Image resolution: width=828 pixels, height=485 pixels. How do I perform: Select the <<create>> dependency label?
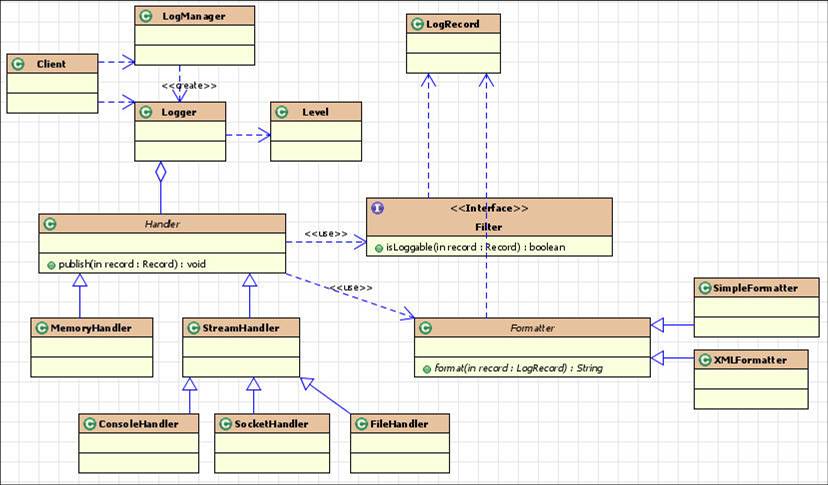coord(189,86)
